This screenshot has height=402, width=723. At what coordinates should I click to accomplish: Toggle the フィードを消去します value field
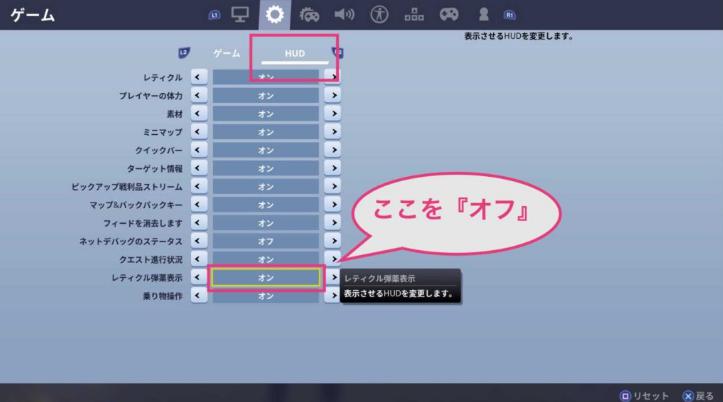click(x=266, y=223)
